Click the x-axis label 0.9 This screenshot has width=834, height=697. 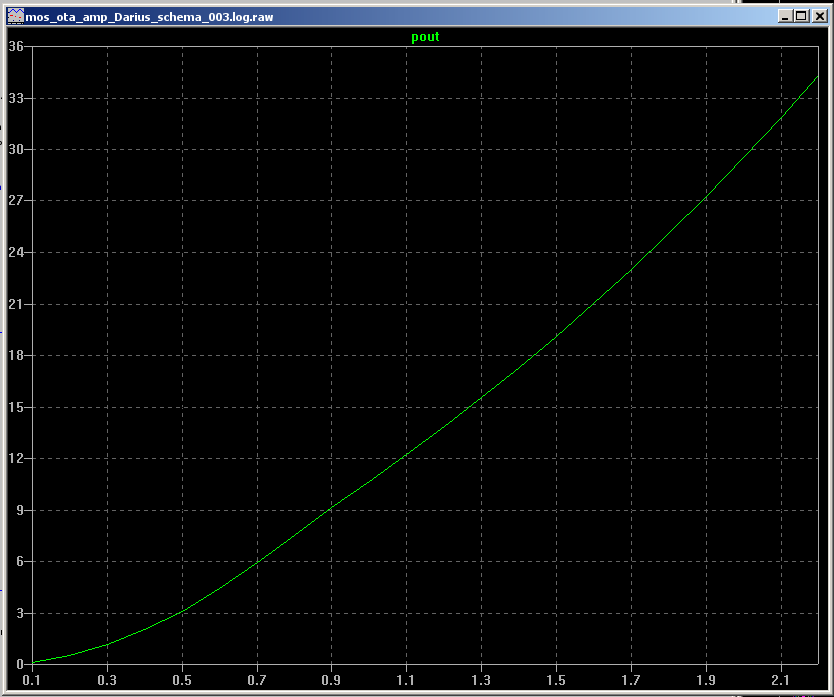[x=331, y=680]
